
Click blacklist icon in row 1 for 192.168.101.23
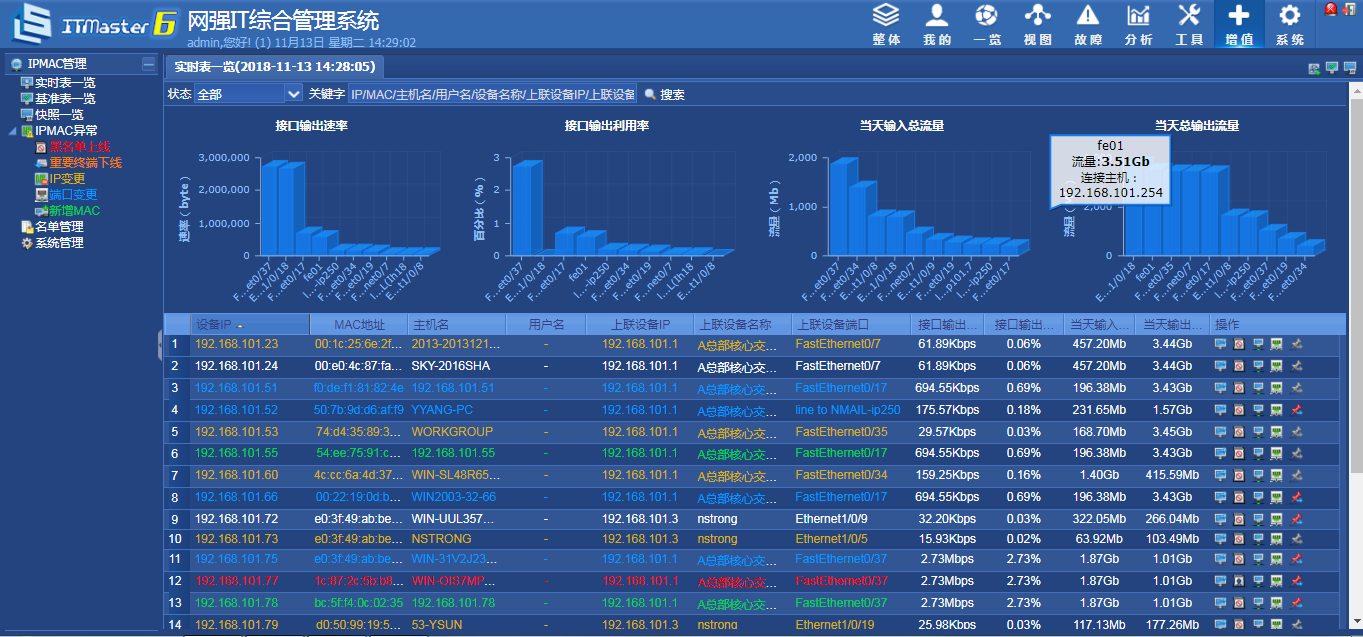tap(1239, 344)
